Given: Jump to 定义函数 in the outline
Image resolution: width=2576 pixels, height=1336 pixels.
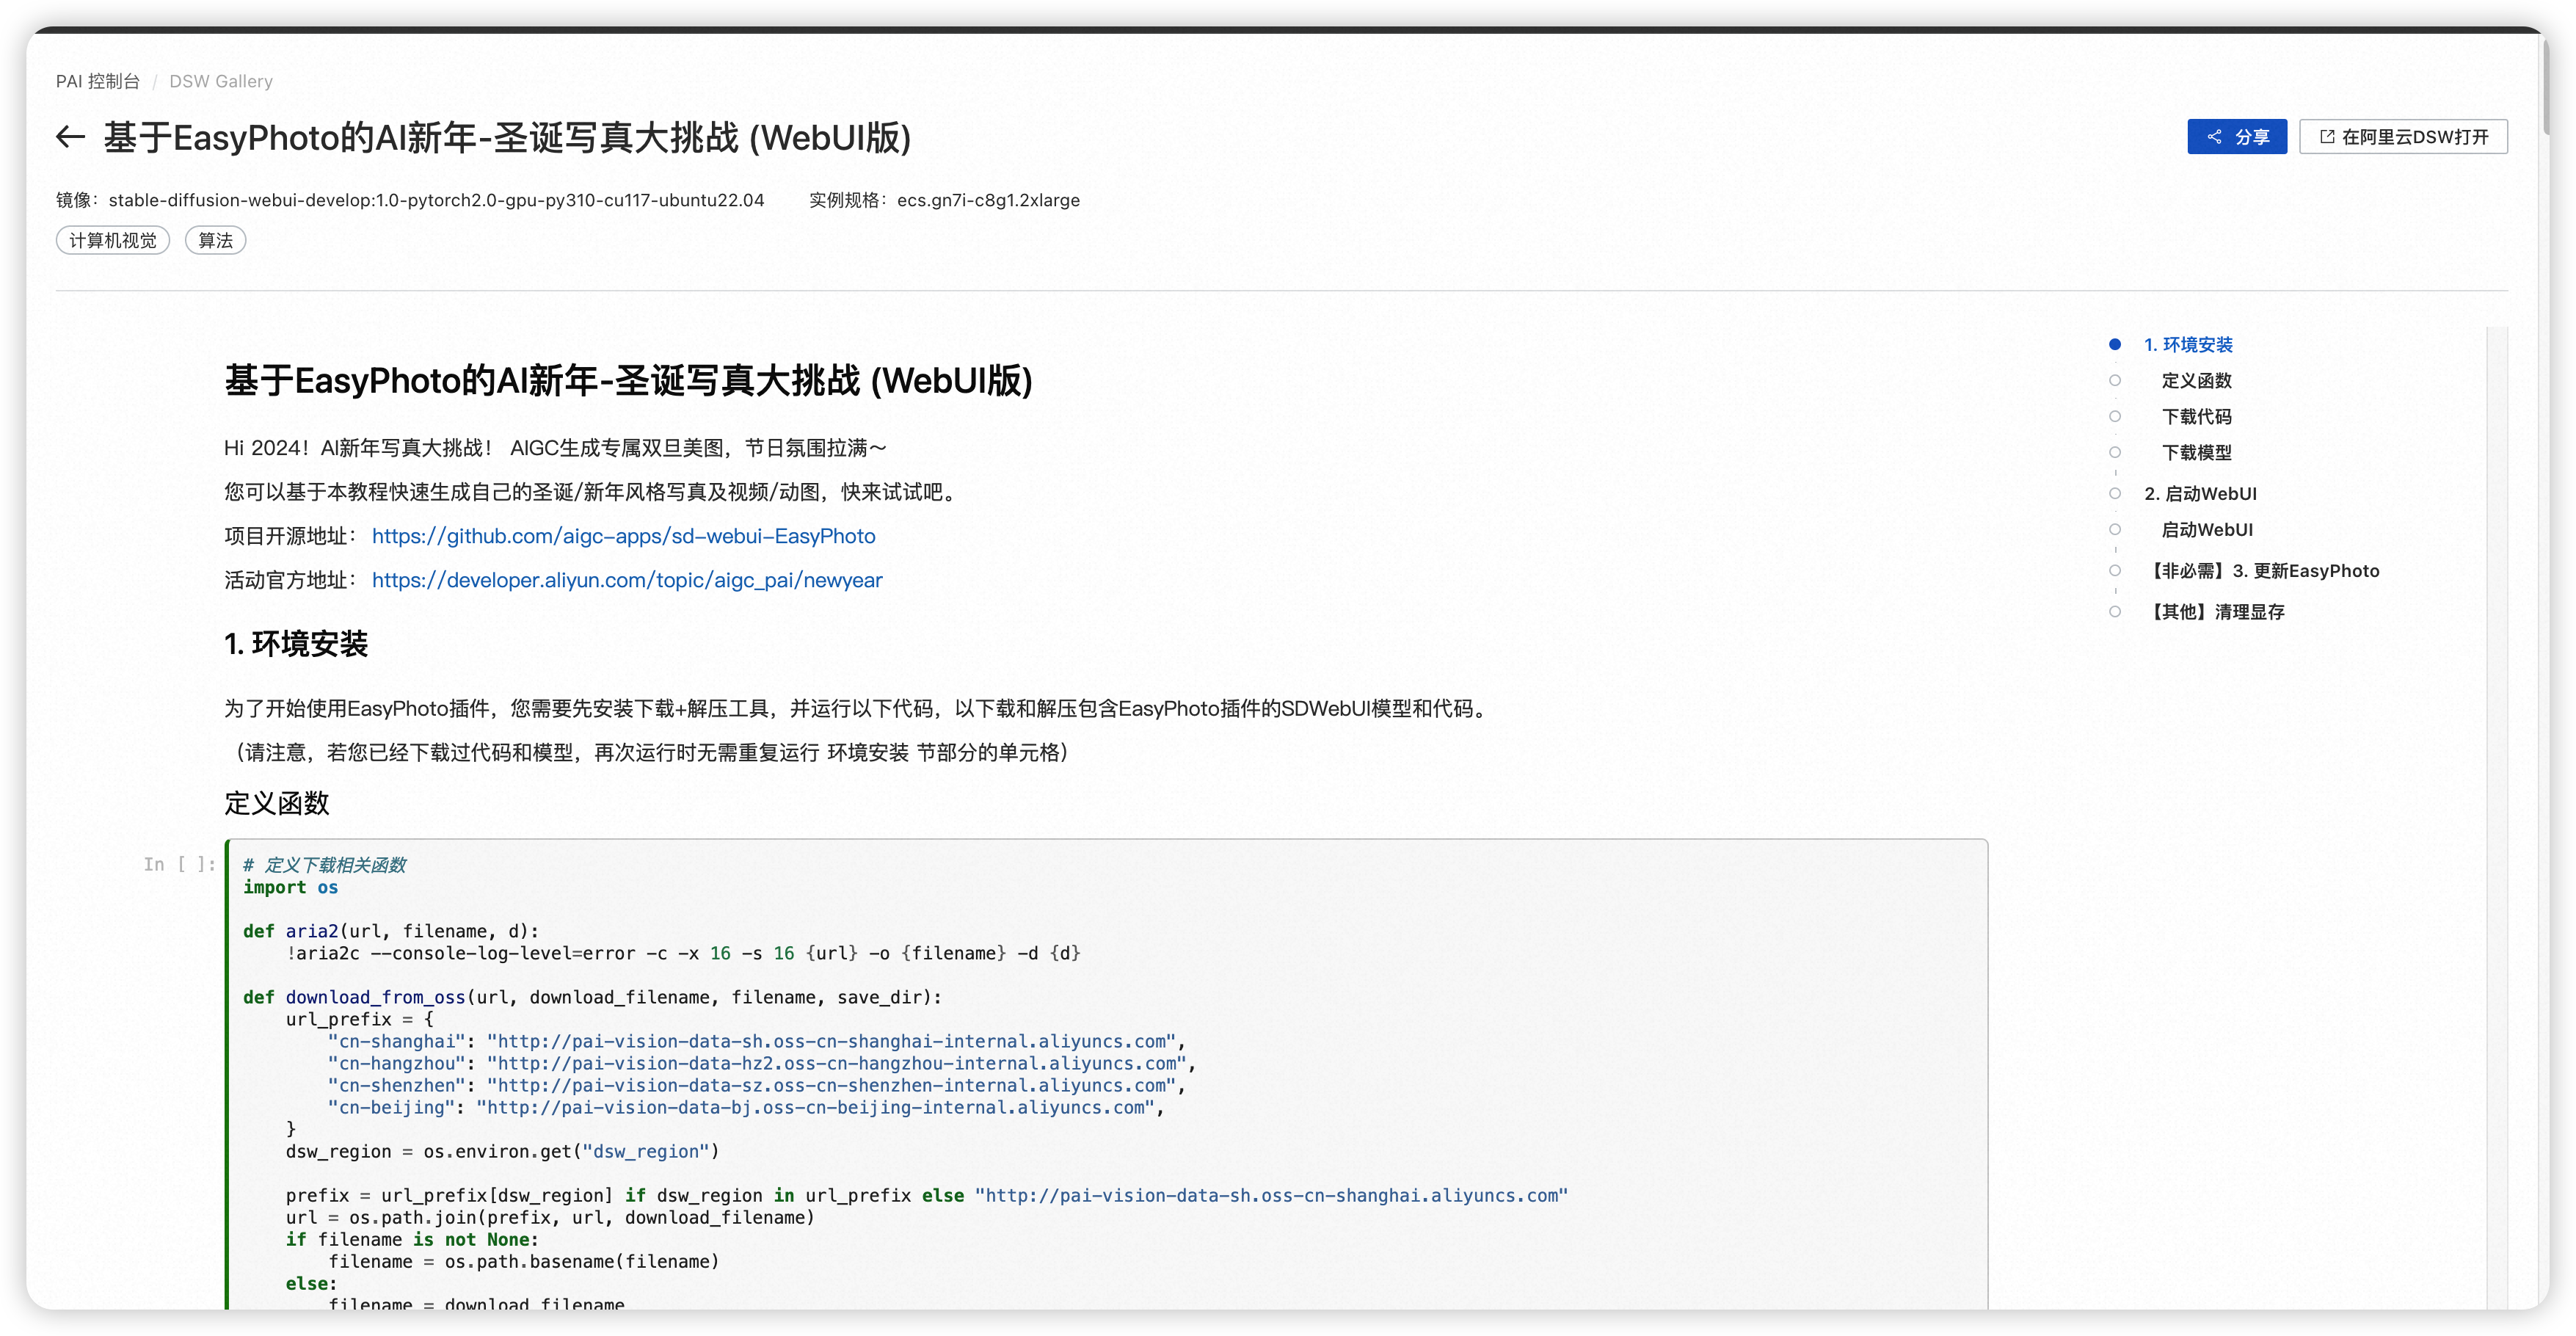Looking at the screenshot, I should [x=2196, y=381].
